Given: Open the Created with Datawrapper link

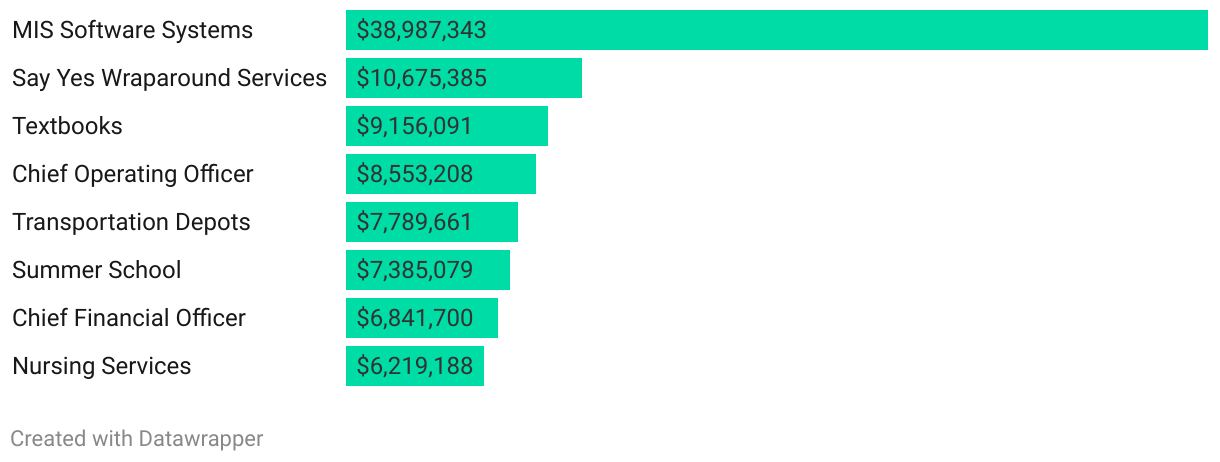Looking at the screenshot, I should point(137,438).
